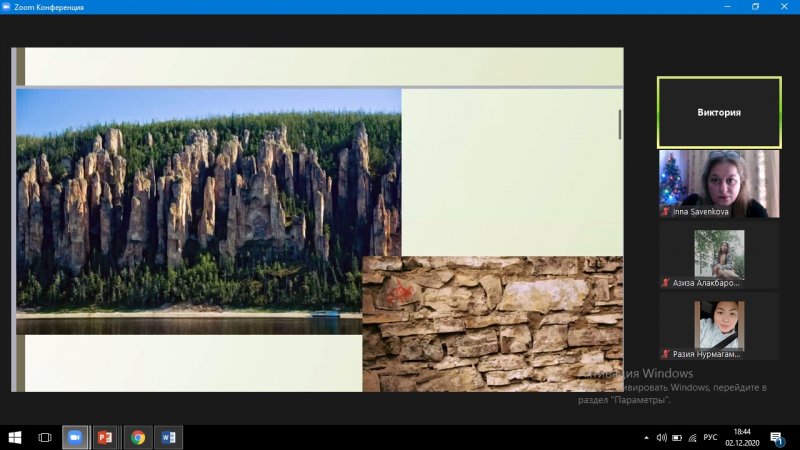
Task: Select Inna Savenkova's video tile
Action: pos(718,184)
